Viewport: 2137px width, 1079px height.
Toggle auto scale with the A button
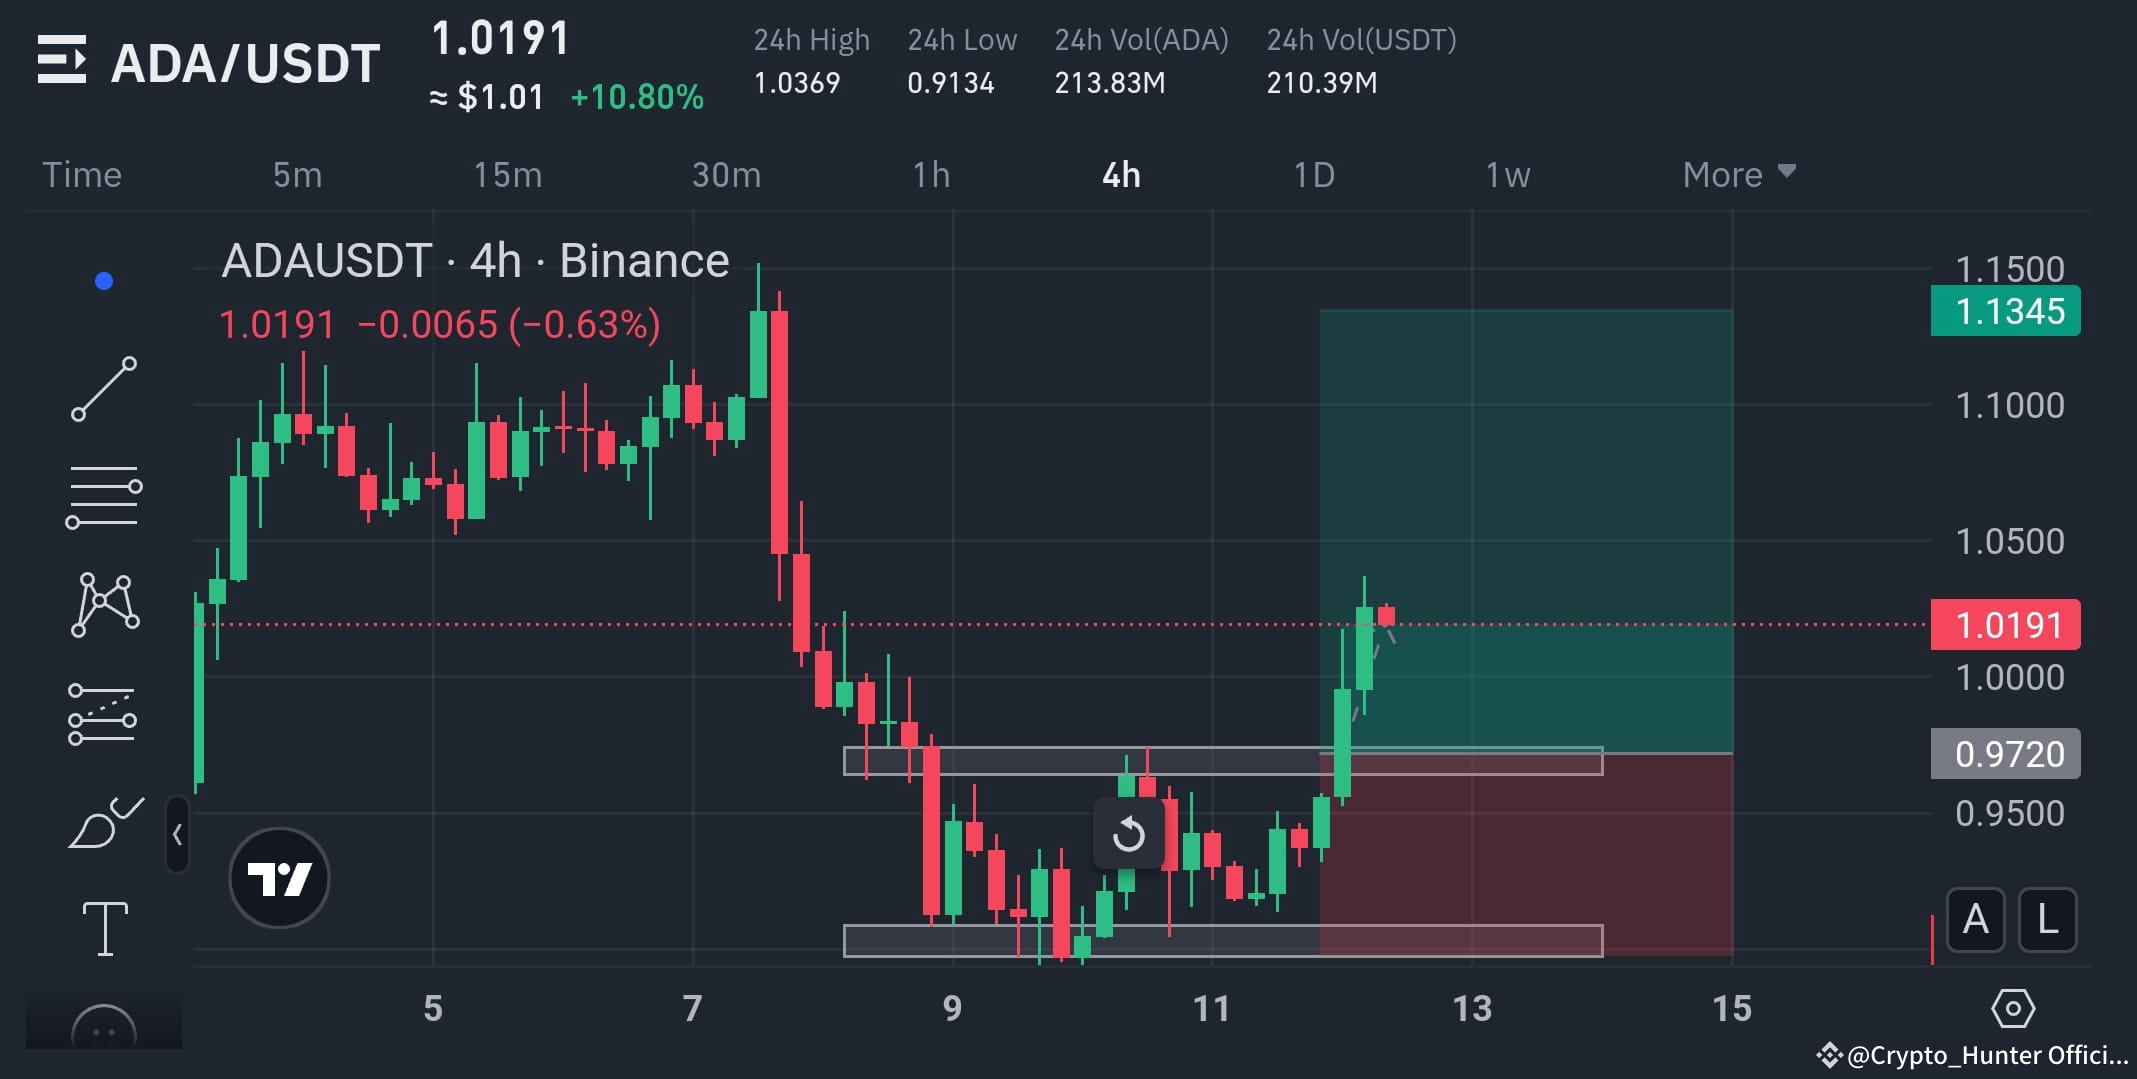coord(1975,919)
